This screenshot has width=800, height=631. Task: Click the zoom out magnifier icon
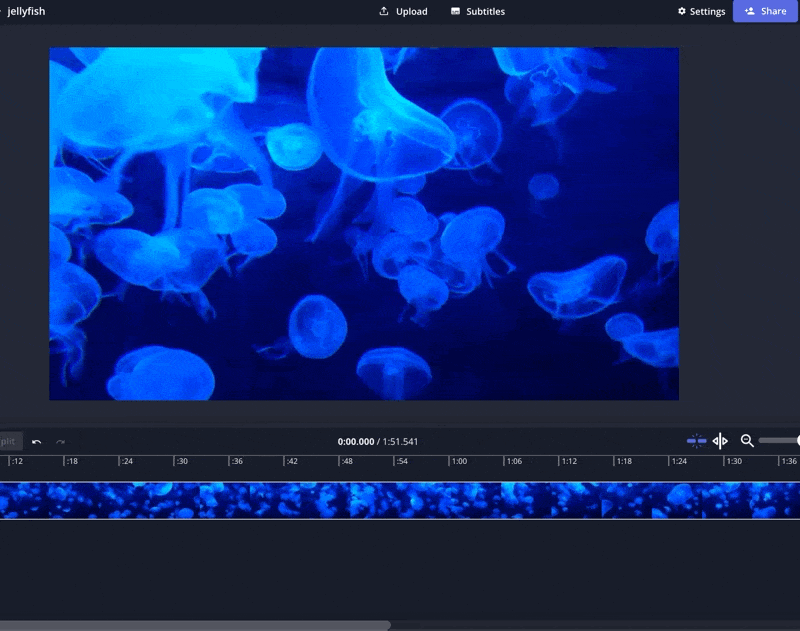(x=747, y=441)
